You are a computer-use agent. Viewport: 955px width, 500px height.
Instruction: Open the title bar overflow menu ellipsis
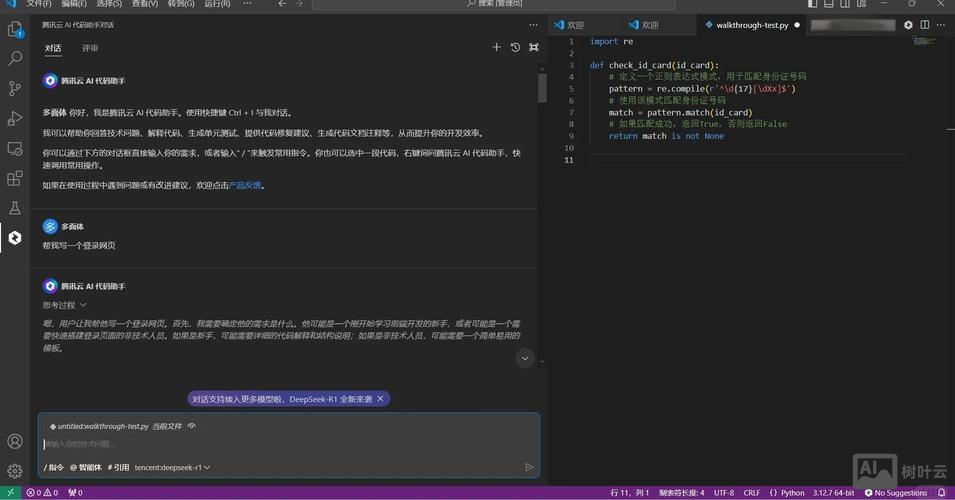point(247,4)
